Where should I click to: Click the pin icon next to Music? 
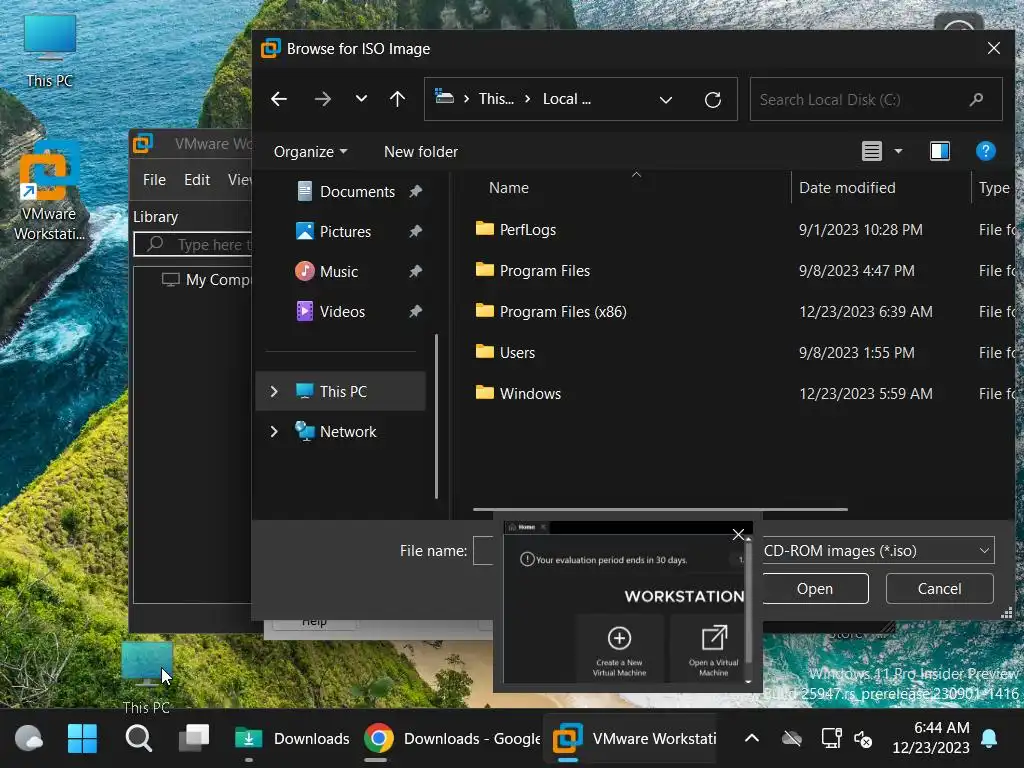pos(415,271)
